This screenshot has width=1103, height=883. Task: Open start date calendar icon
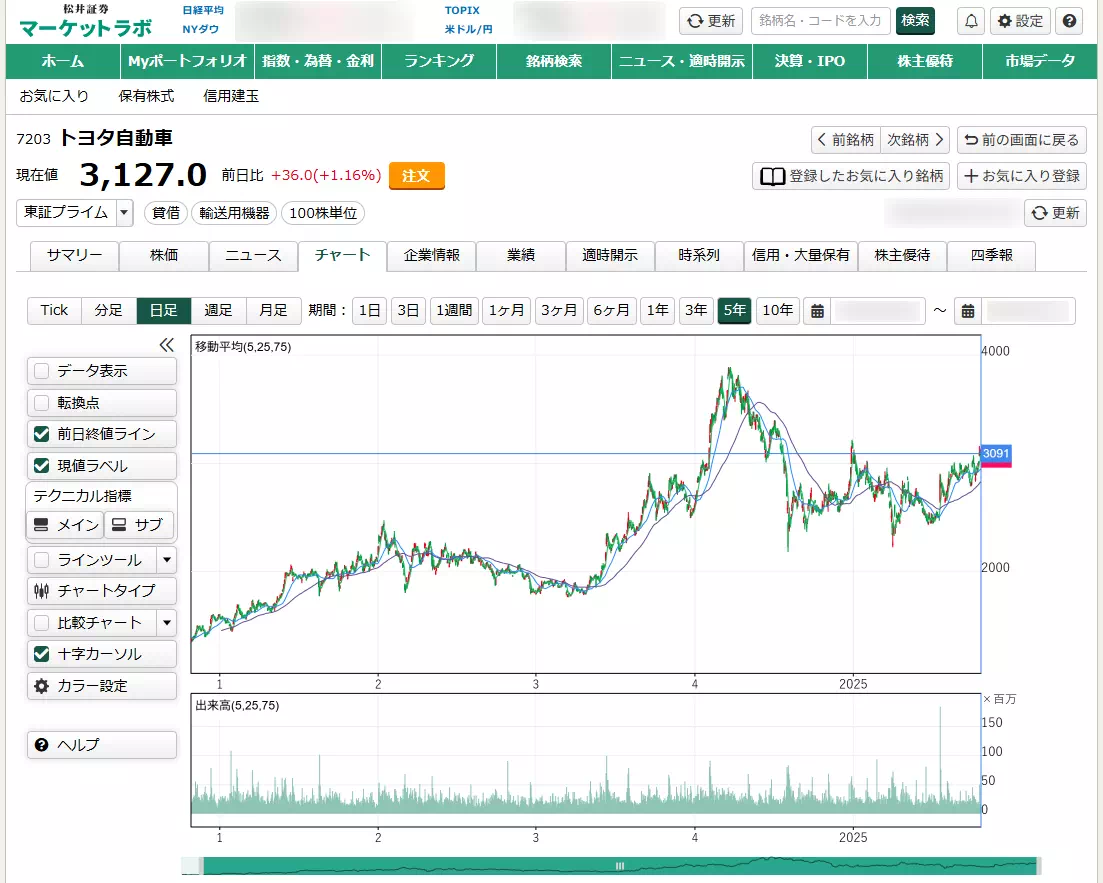point(817,311)
